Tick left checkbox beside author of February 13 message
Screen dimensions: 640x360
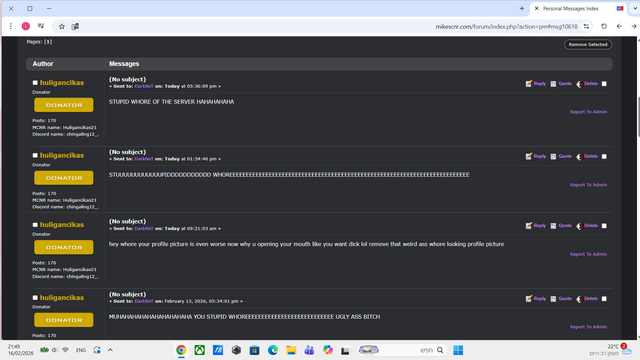(x=35, y=298)
